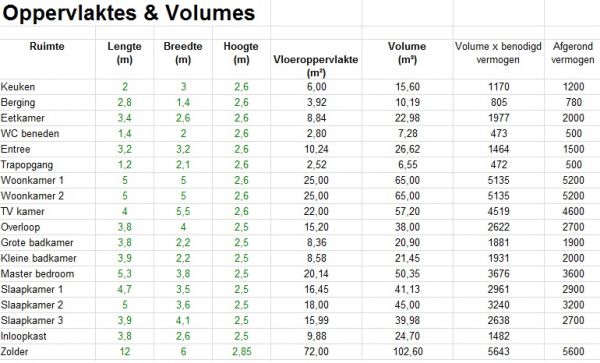Select the Grote badkamer row label
Viewport: 600px width, 363px height.
(37, 243)
